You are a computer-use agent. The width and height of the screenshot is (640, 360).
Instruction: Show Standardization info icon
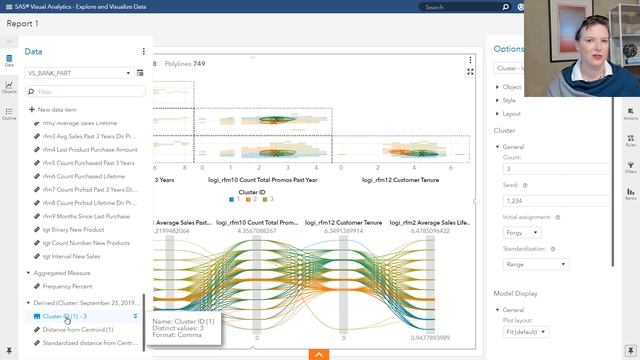click(553, 249)
